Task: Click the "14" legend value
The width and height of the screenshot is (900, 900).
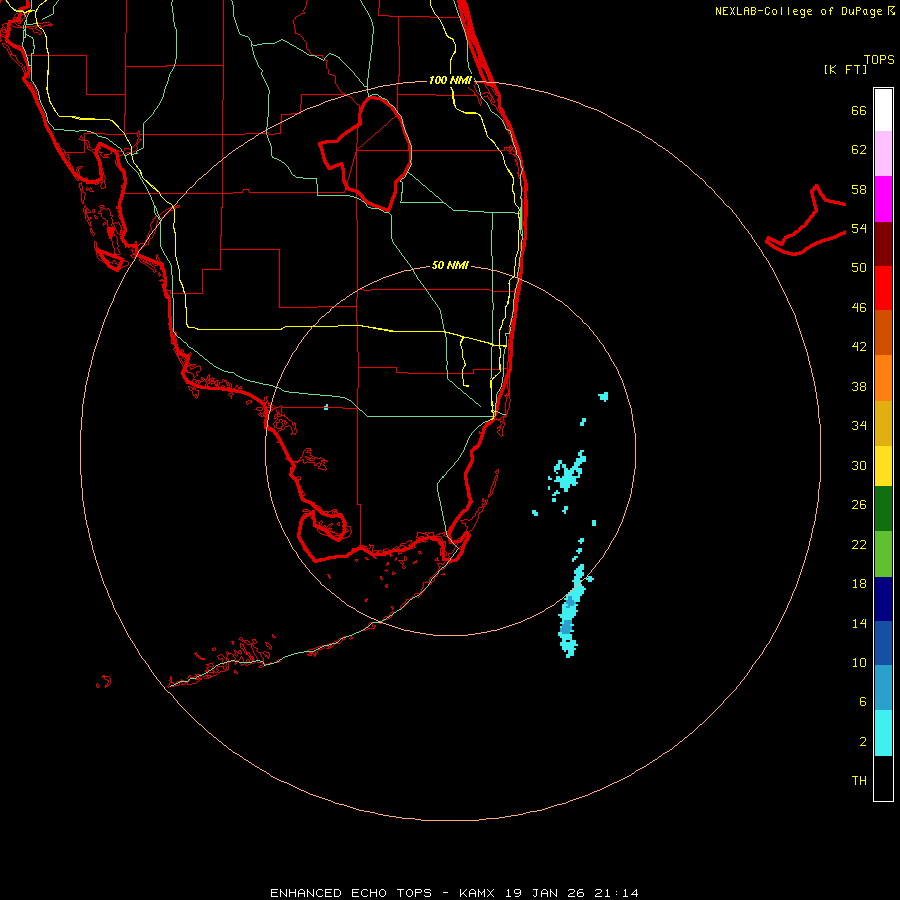Action: pyautogui.click(x=859, y=623)
